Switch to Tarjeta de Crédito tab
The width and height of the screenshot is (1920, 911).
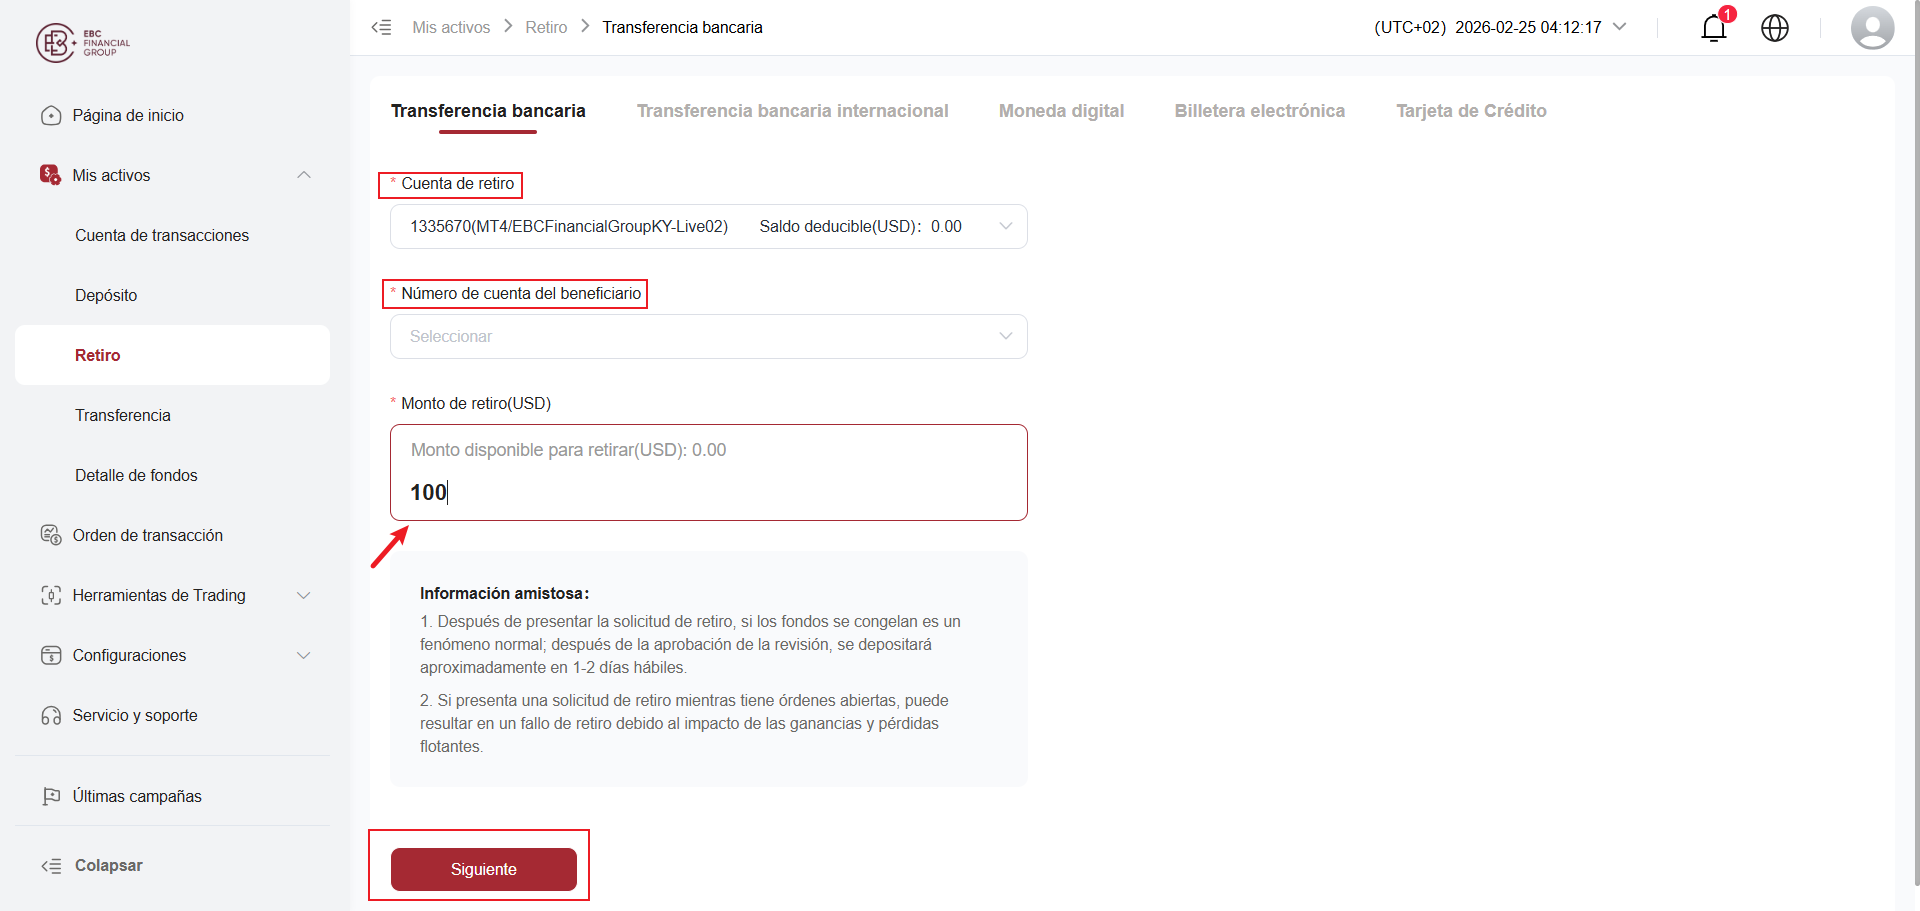coord(1471,111)
